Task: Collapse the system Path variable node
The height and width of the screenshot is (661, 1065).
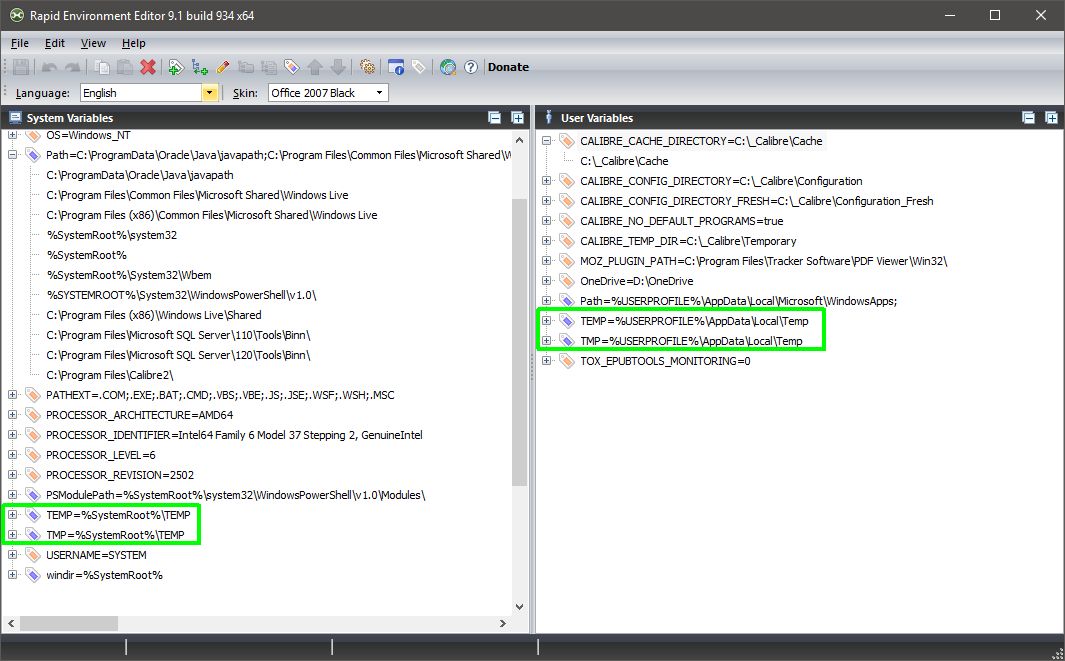Action: point(12,155)
